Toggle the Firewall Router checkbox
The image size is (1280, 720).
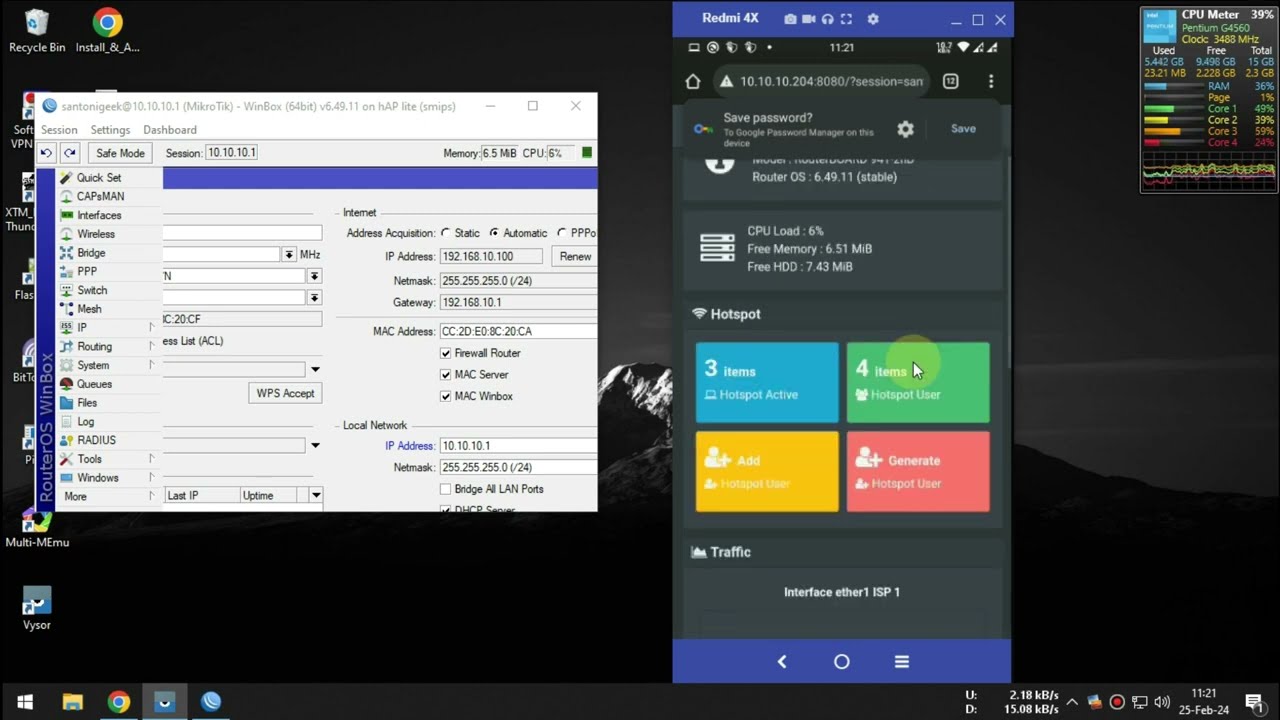click(446, 353)
